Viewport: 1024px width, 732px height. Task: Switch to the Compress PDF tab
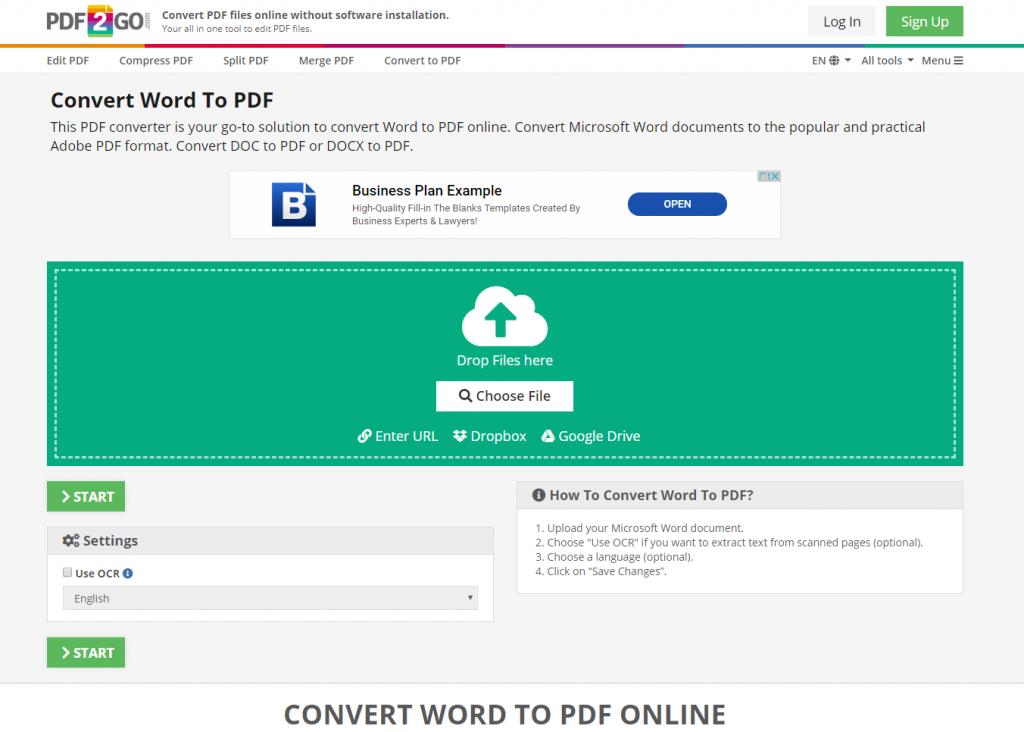tap(155, 60)
